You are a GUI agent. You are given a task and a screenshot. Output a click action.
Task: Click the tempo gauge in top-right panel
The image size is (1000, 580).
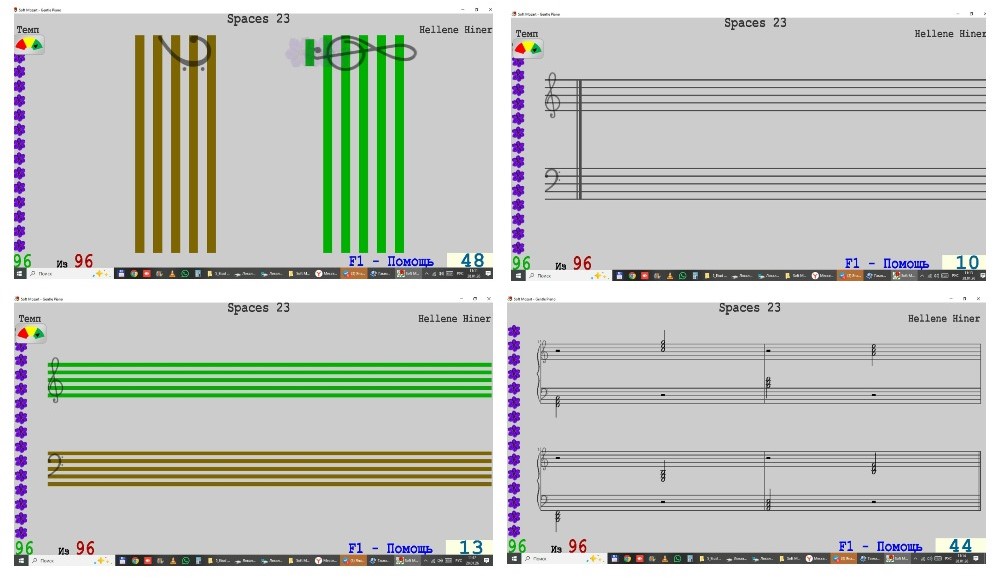pos(527,48)
